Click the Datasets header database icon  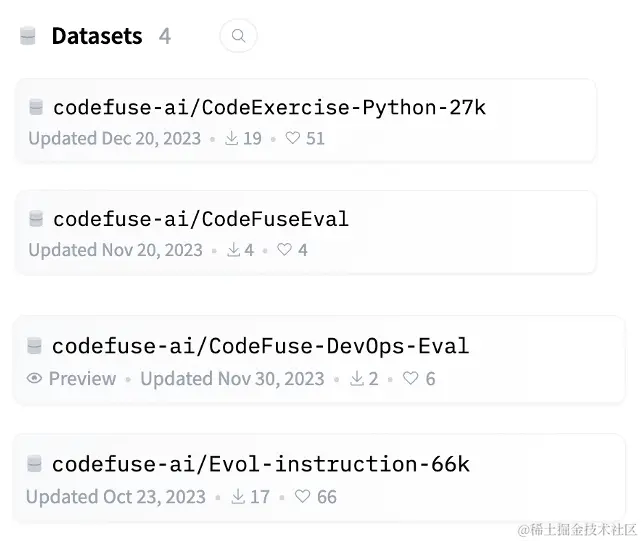point(28,36)
